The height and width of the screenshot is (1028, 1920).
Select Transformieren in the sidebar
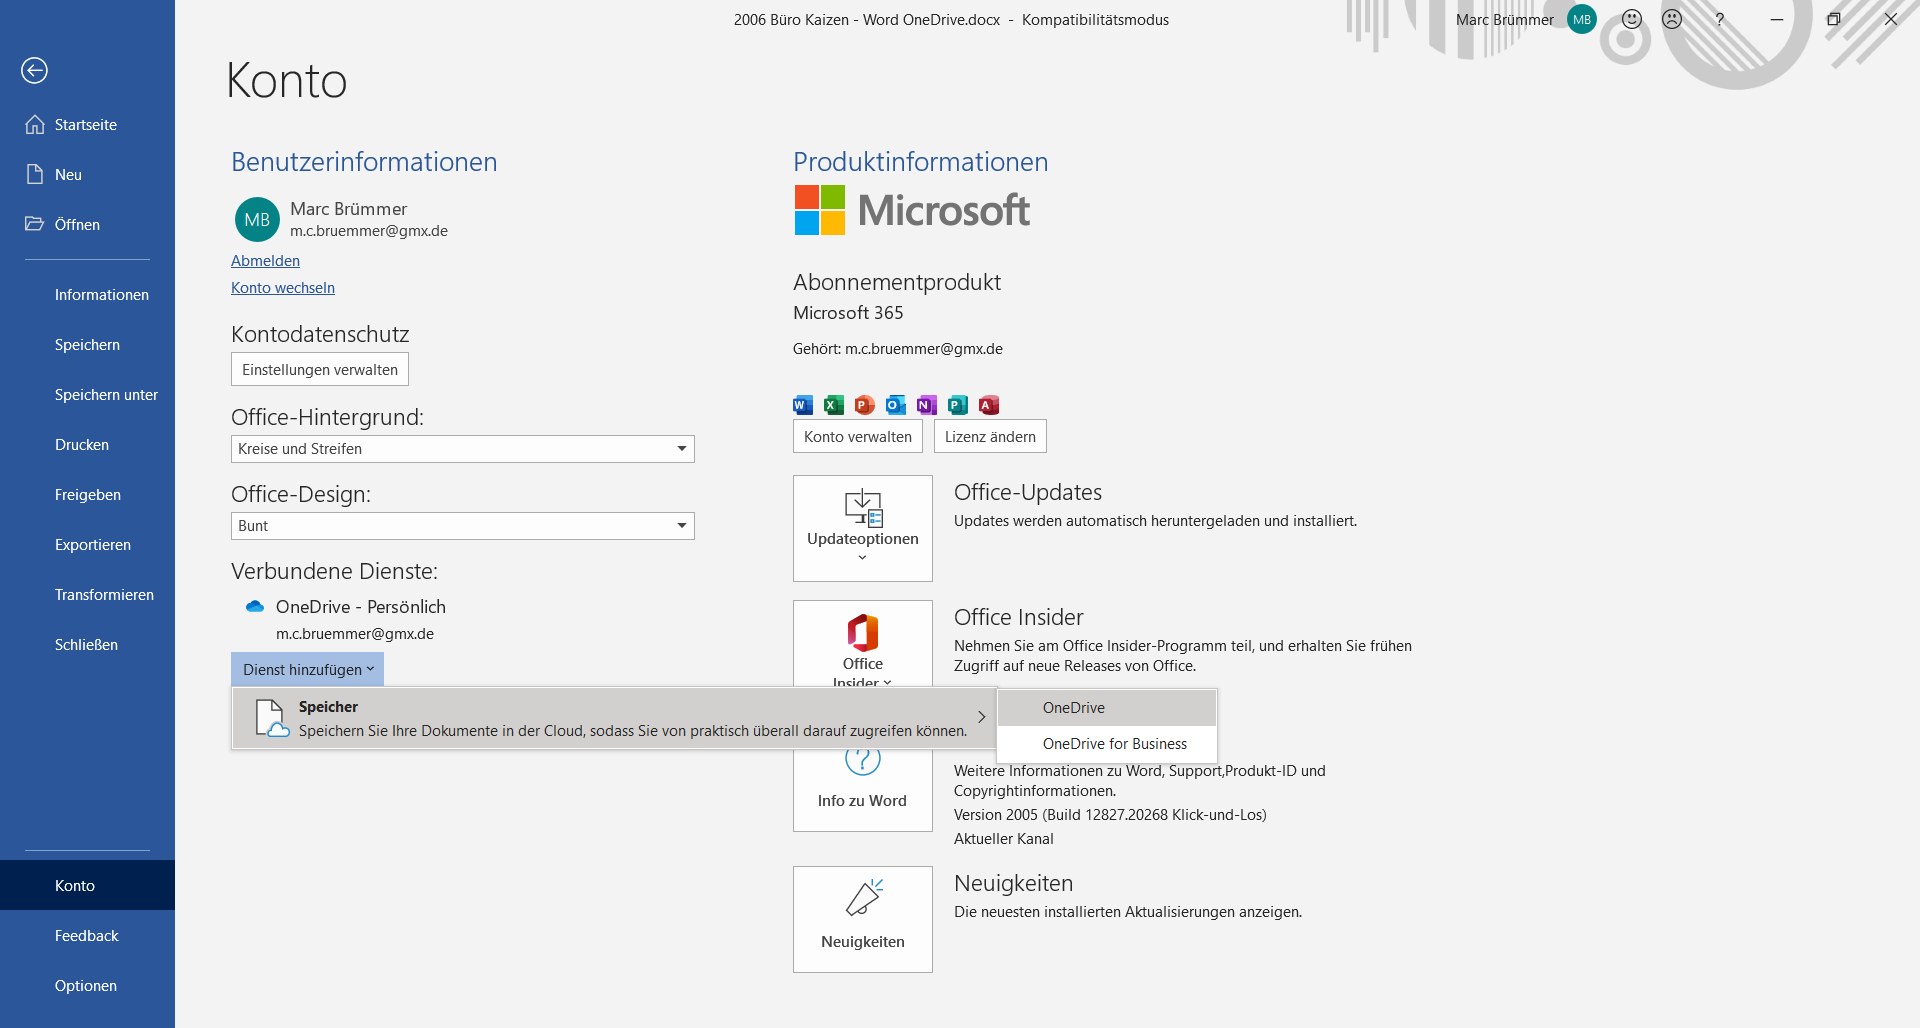[87, 595]
